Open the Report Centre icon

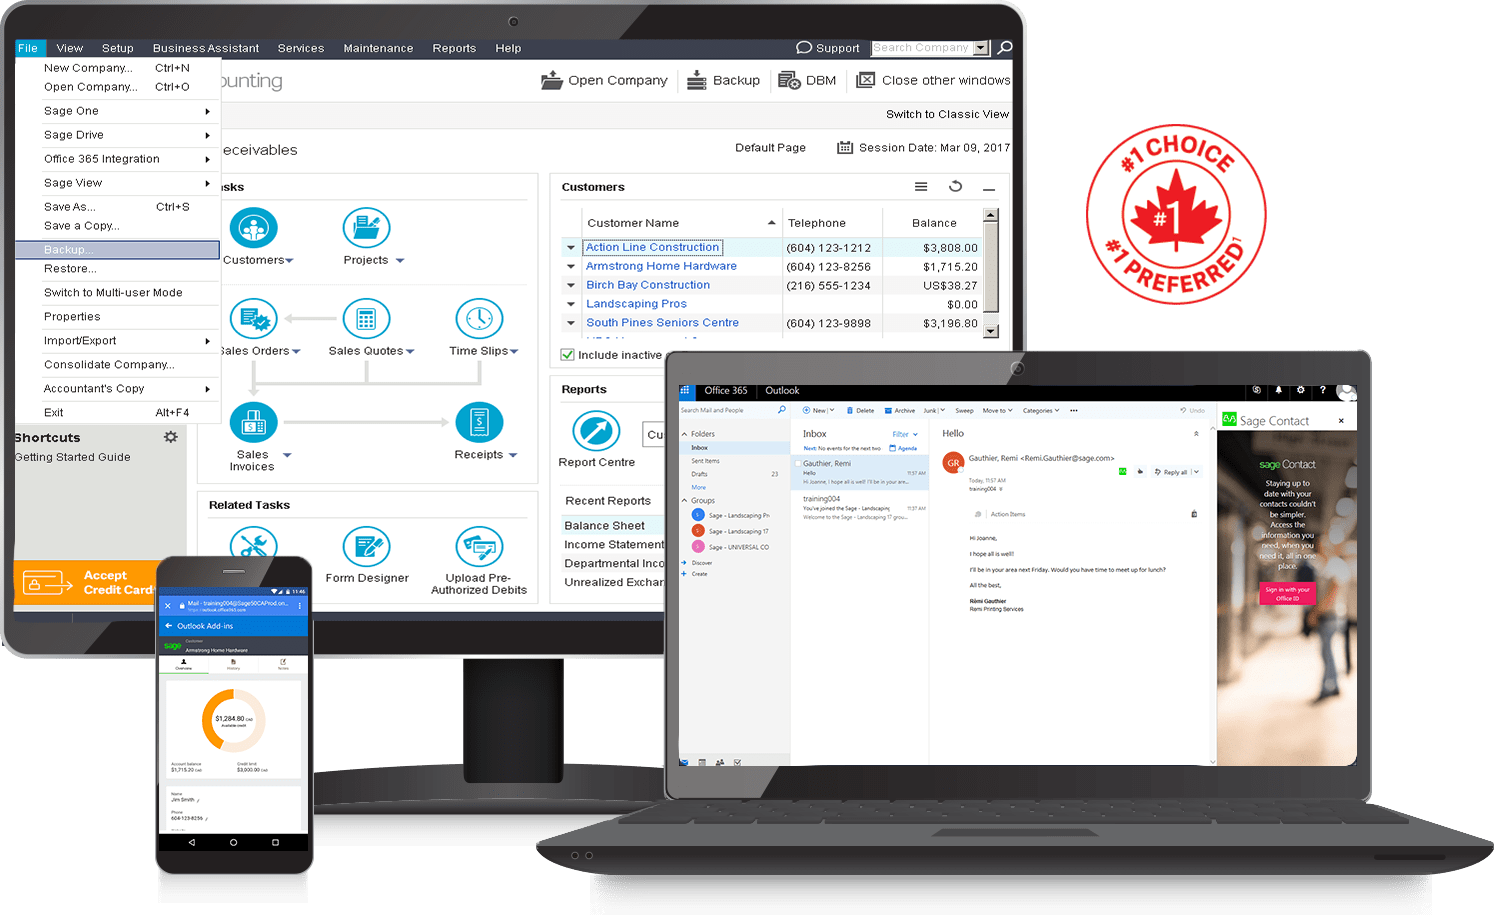[596, 432]
